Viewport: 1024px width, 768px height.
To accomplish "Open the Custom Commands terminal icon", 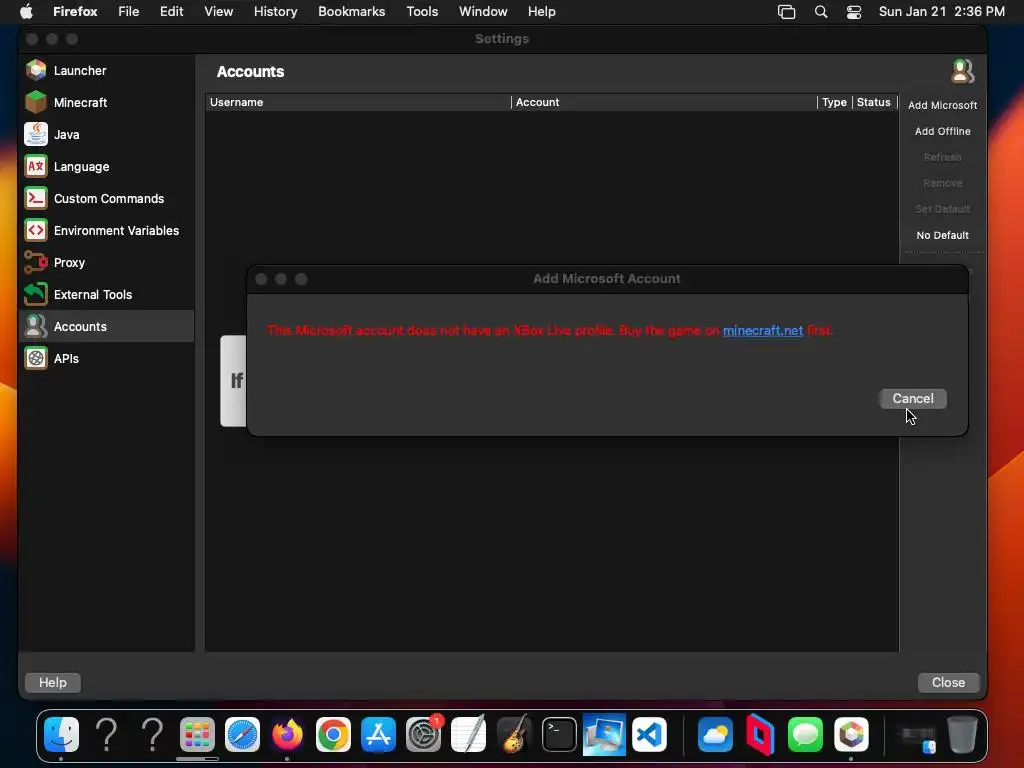I will 36,198.
